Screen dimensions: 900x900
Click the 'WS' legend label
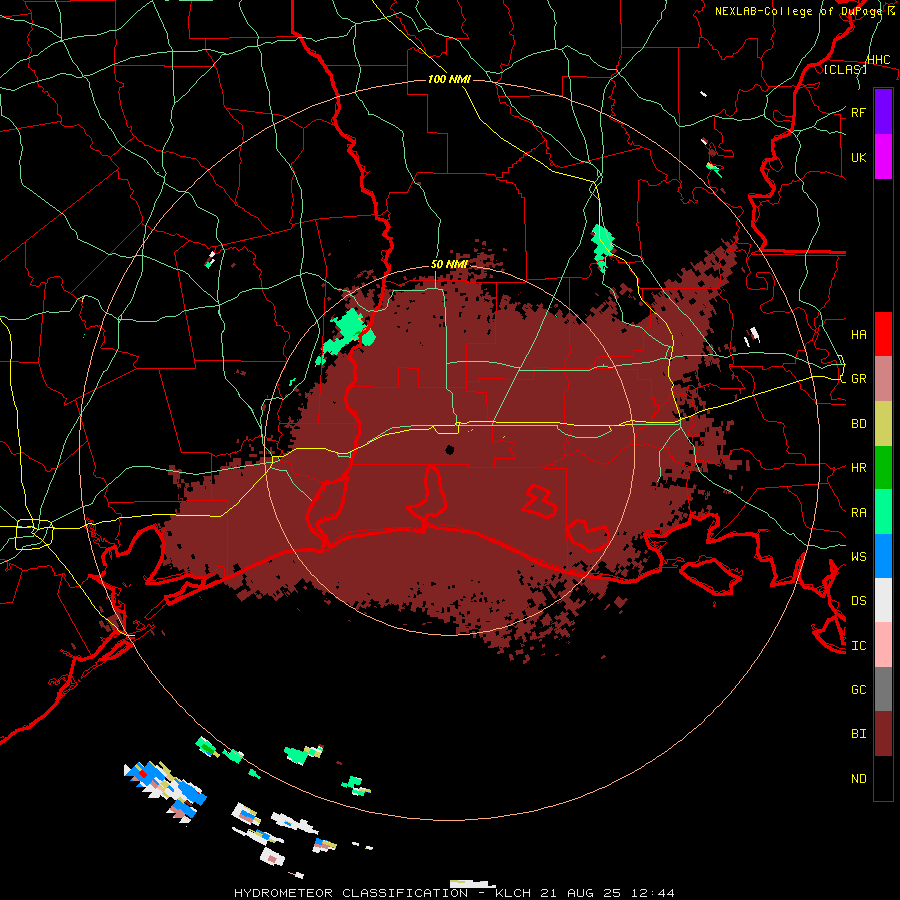click(858, 556)
